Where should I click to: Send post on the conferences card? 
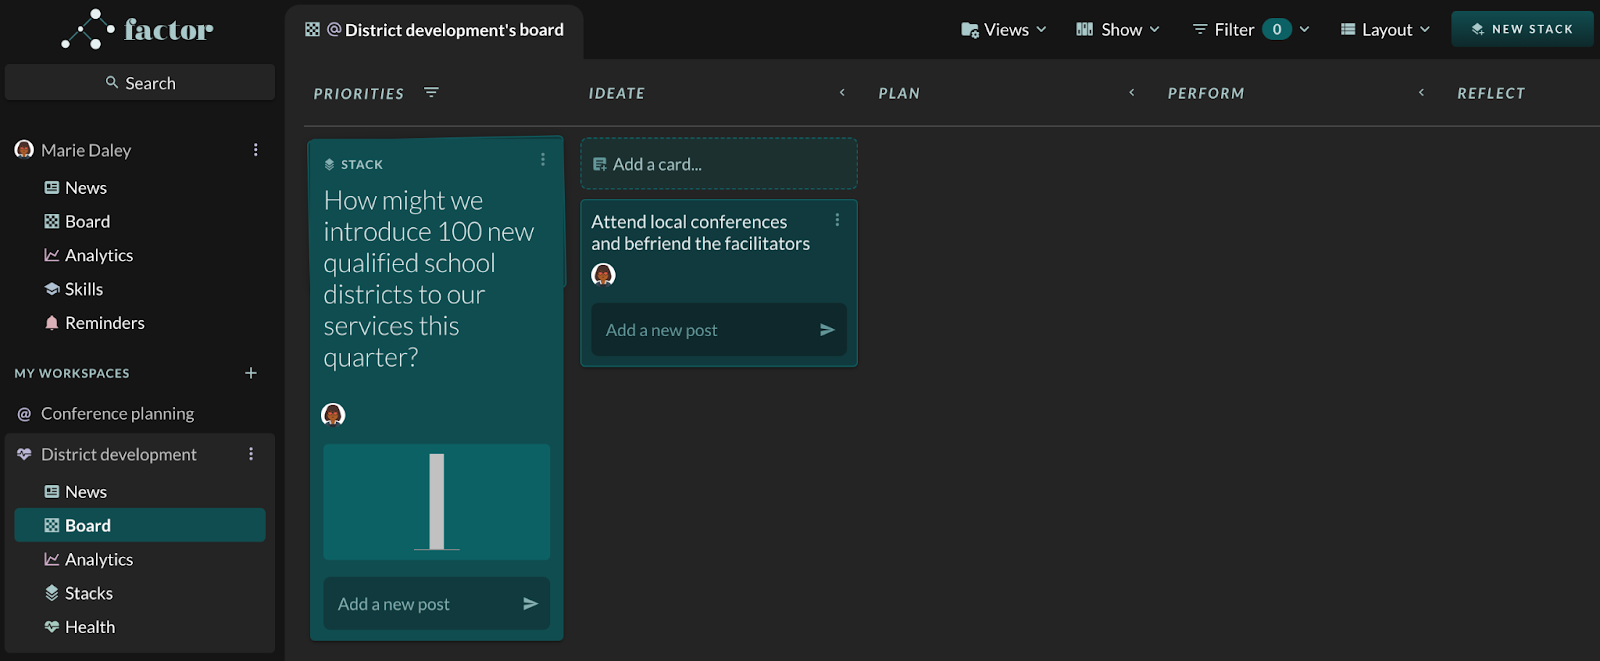827,330
